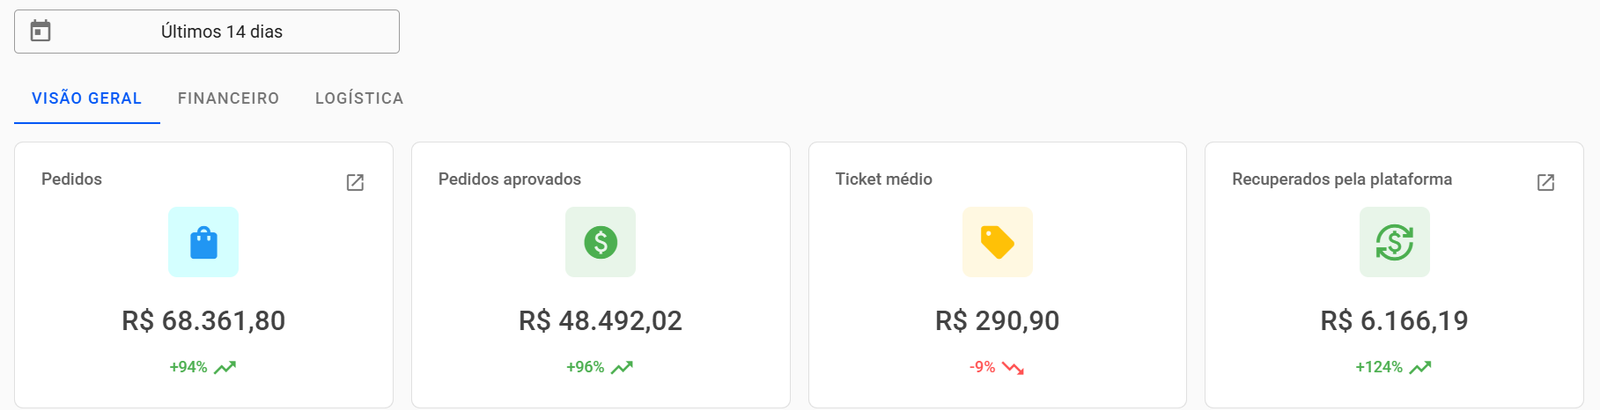This screenshot has width=1600, height=410.
Task: Click the upward trend arrow beside +96%
Action: 622,367
